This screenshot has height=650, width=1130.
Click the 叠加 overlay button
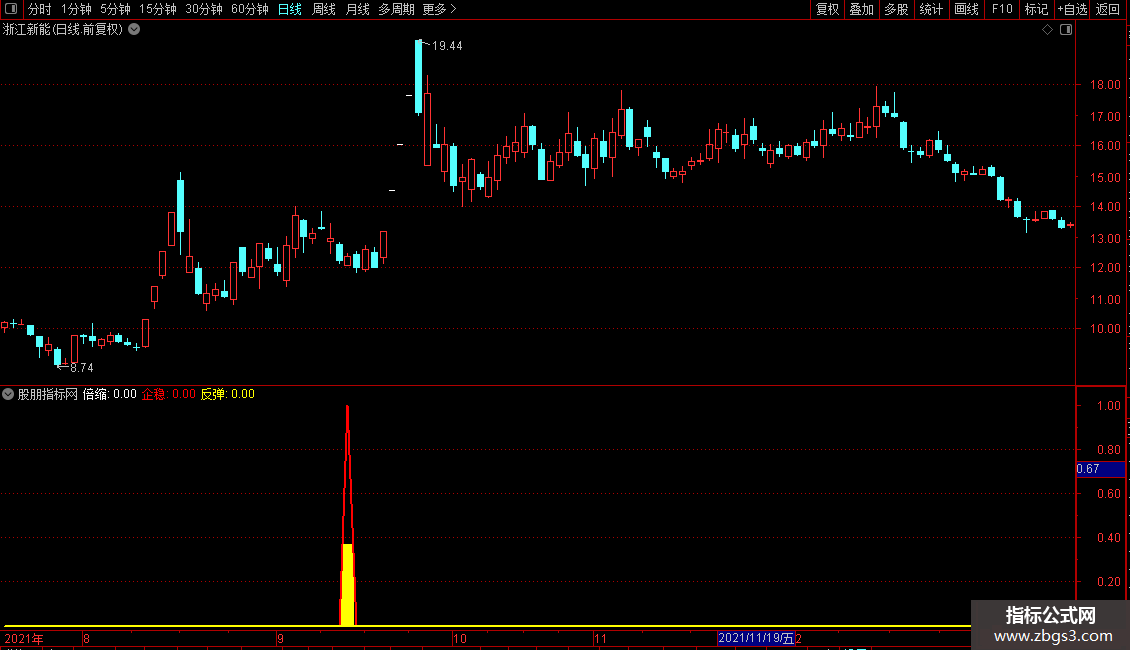[861, 9]
